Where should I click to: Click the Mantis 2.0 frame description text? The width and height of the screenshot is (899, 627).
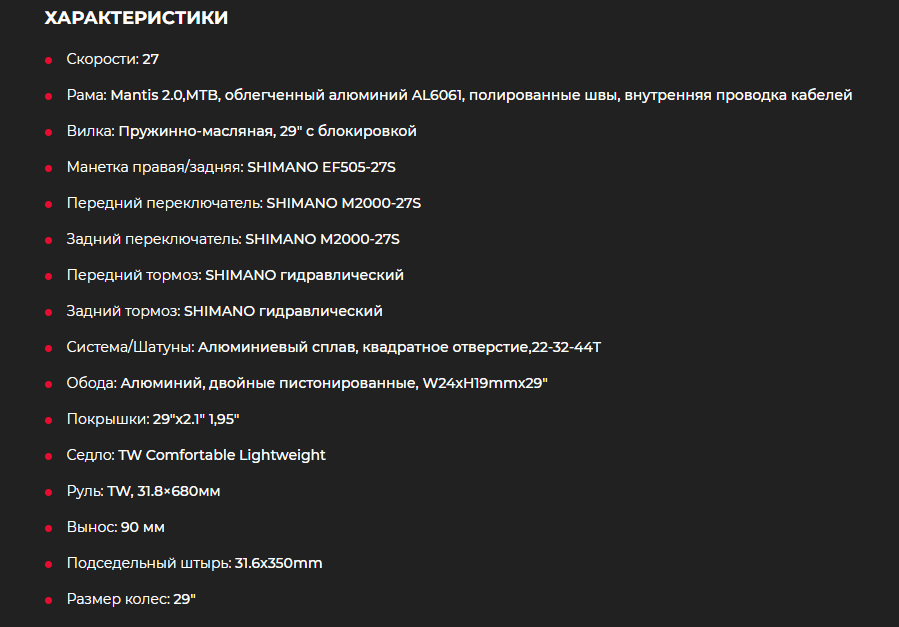(x=481, y=95)
